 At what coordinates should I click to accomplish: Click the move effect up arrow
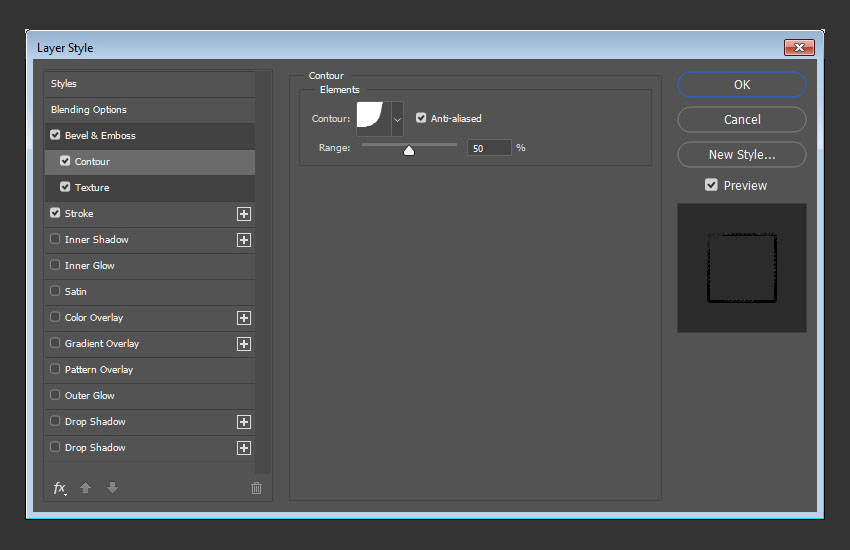(85, 488)
